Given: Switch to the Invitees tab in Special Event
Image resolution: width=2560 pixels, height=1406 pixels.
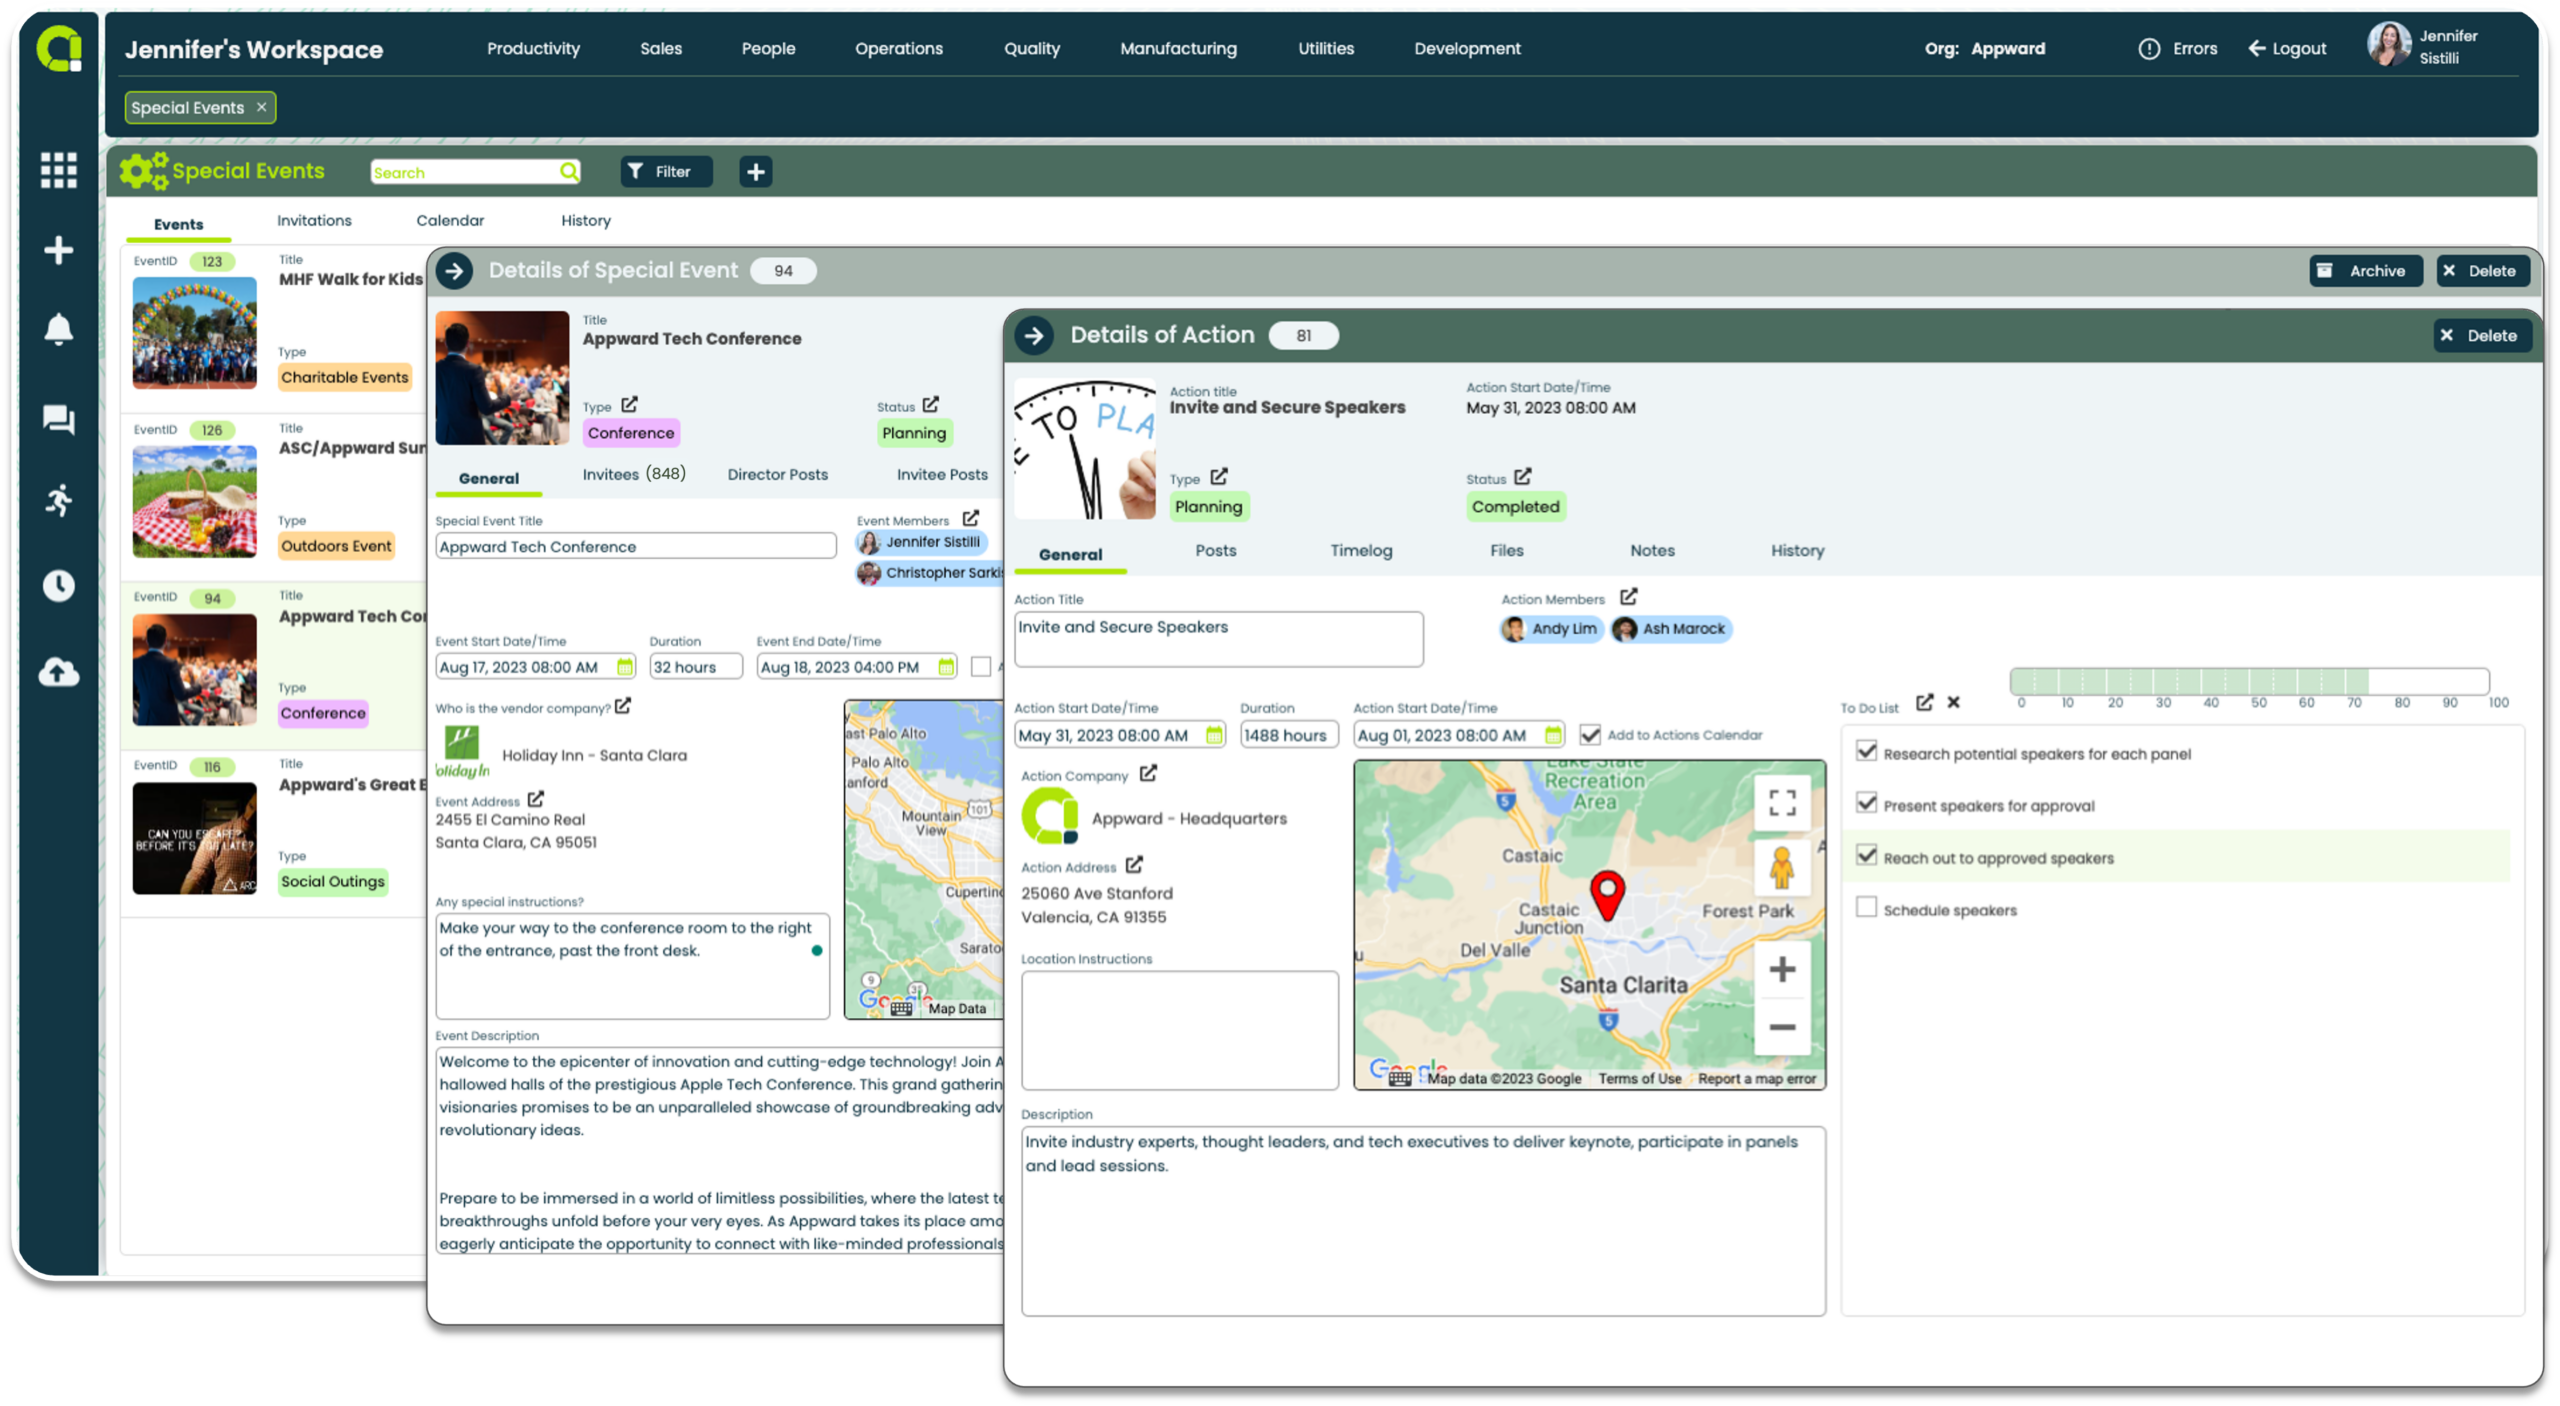Looking at the screenshot, I should pos(634,474).
